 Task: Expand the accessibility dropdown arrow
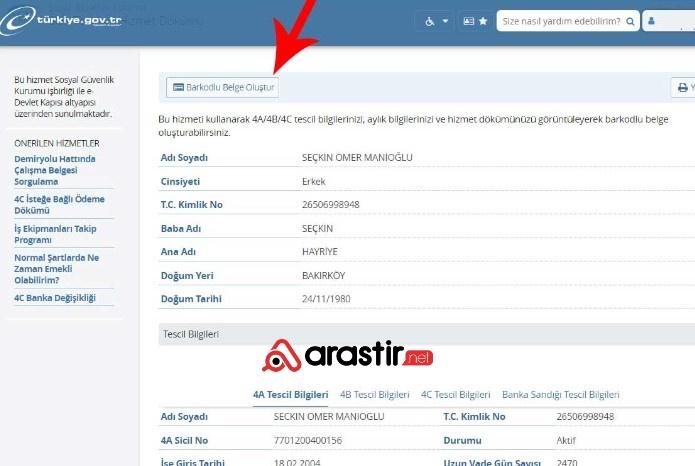click(445, 21)
